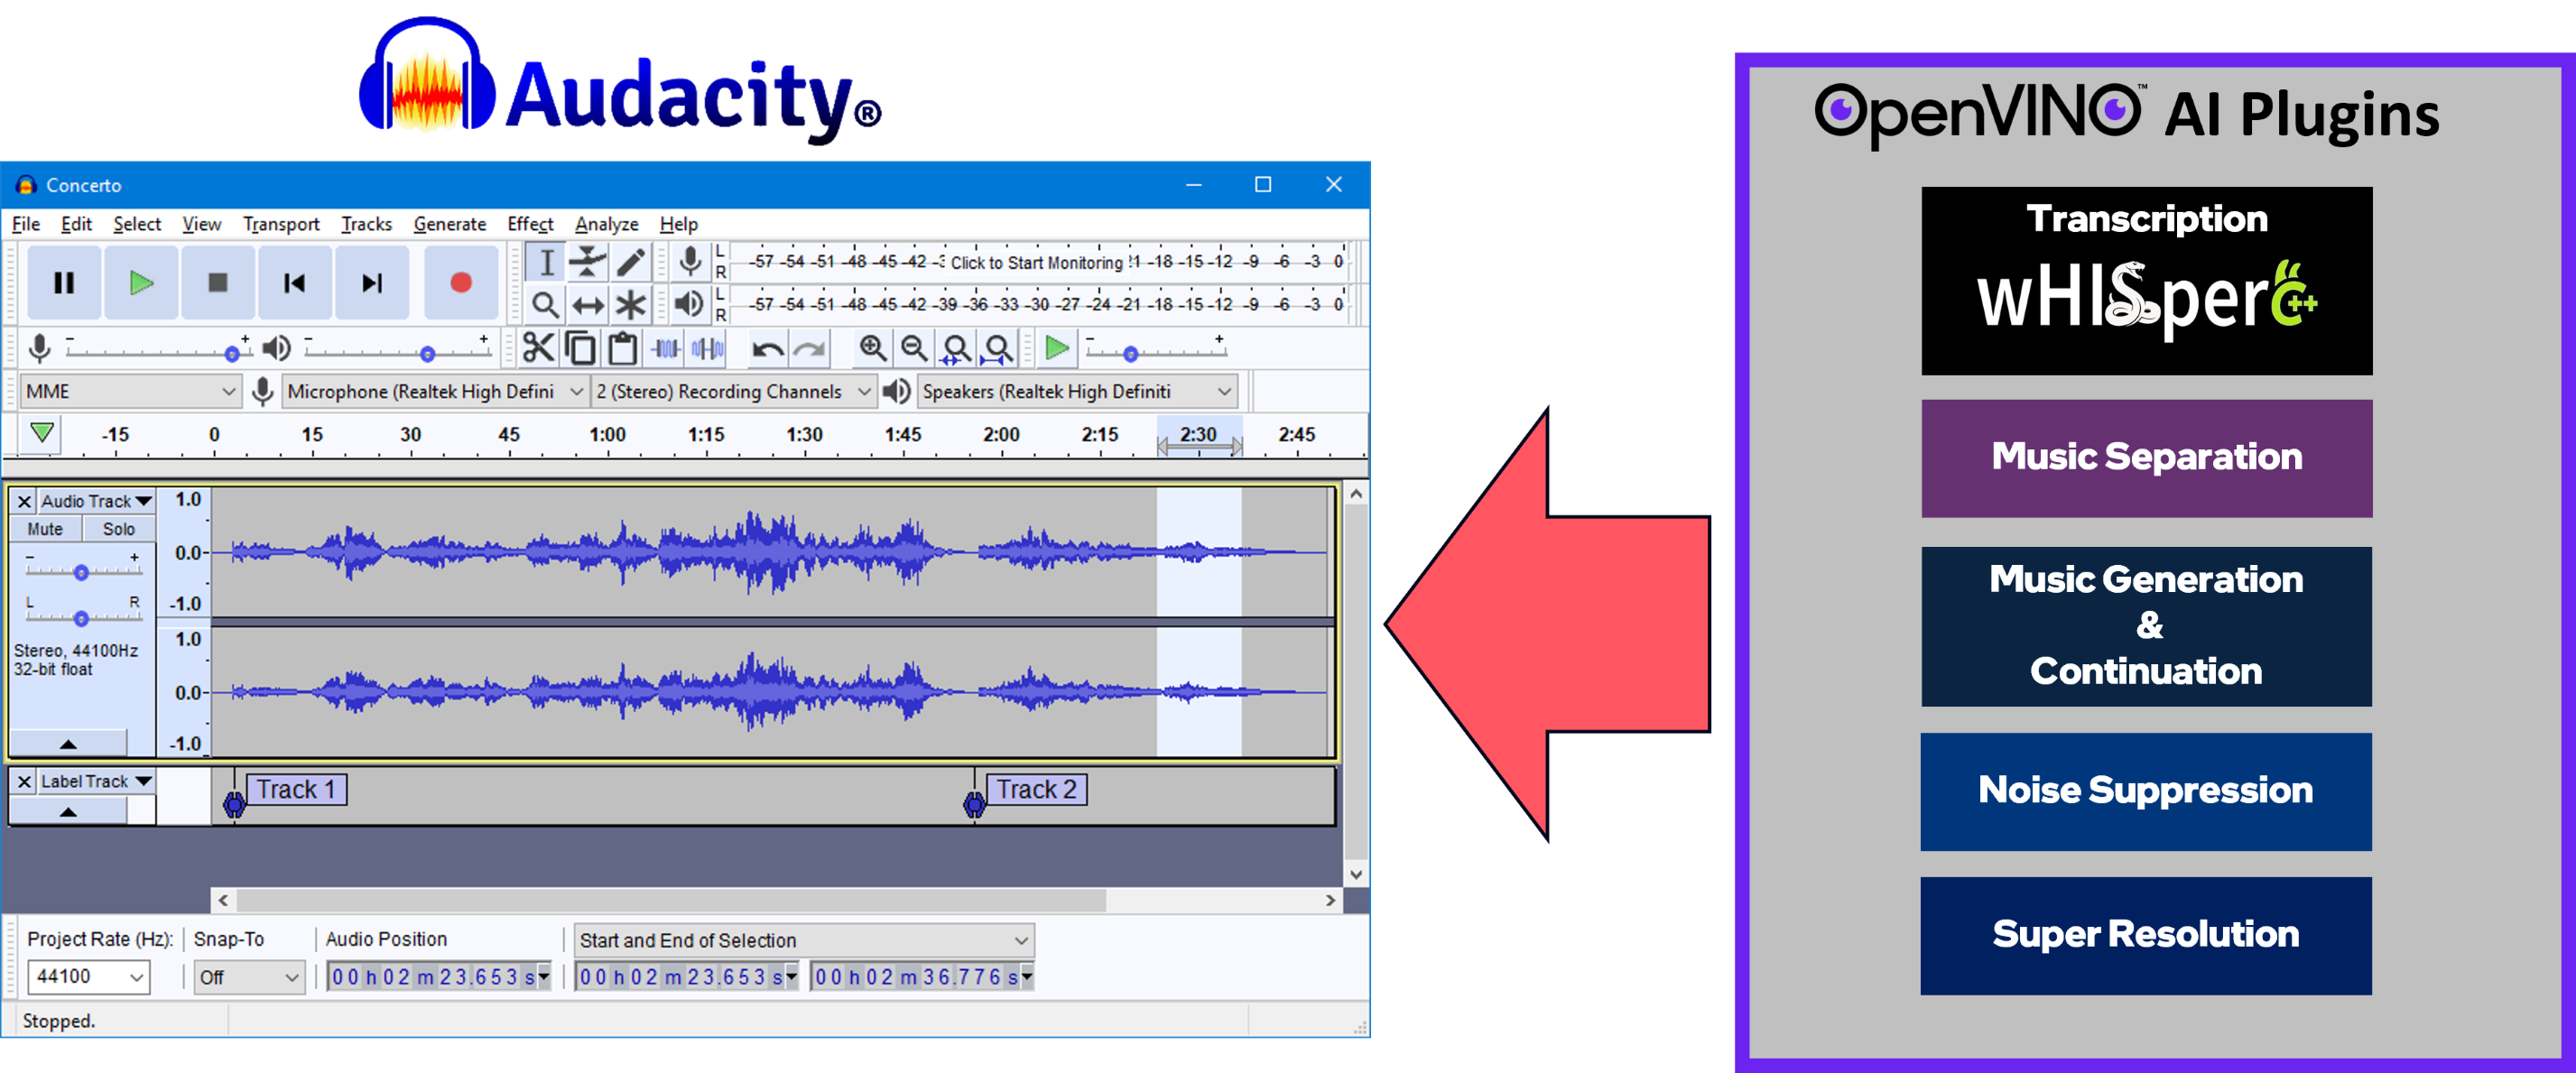The width and height of the screenshot is (2576, 1073).
Task: Click the Trim Audio icon
Action: (x=665, y=349)
